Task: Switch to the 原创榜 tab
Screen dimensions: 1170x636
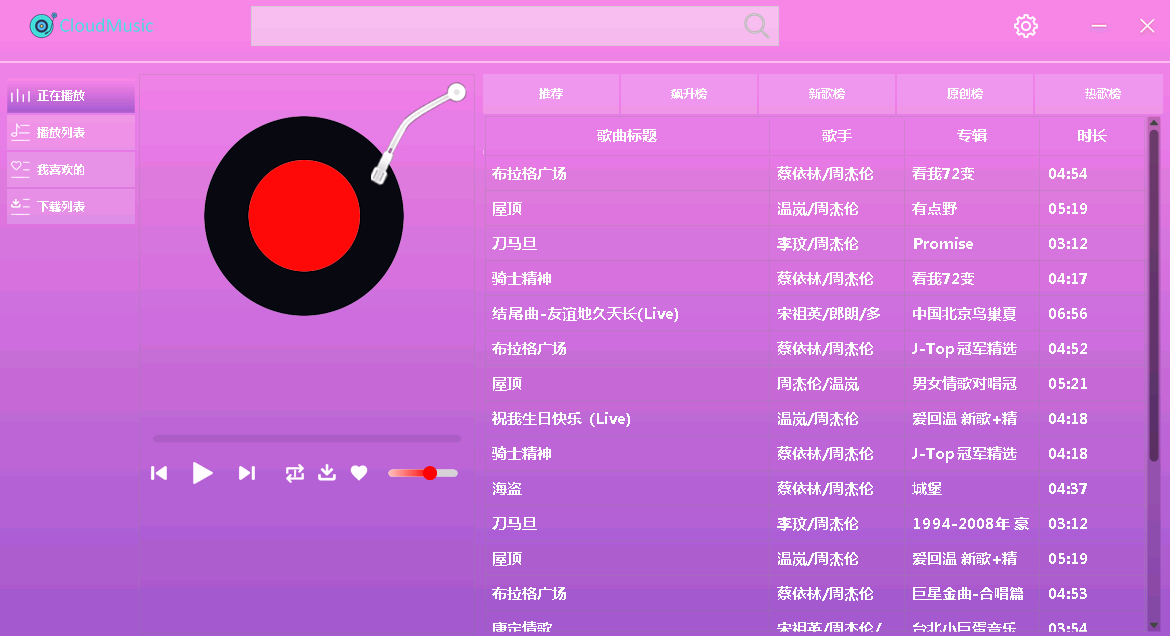Action: pos(965,94)
